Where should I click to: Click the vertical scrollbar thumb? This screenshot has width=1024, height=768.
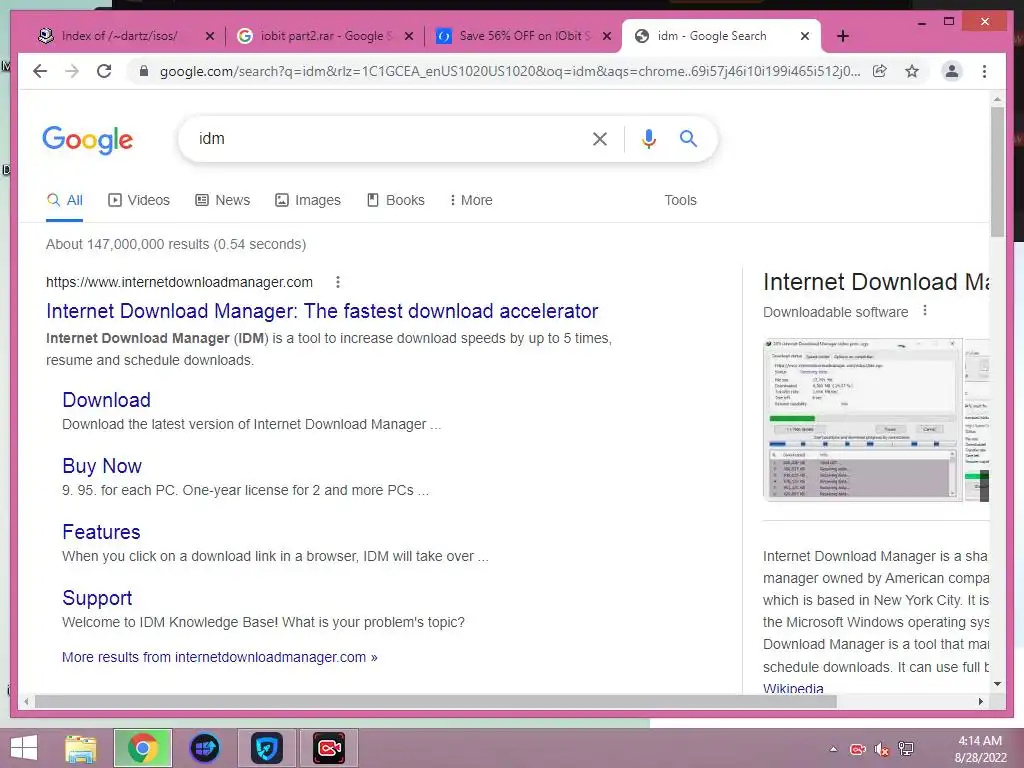click(x=997, y=172)
